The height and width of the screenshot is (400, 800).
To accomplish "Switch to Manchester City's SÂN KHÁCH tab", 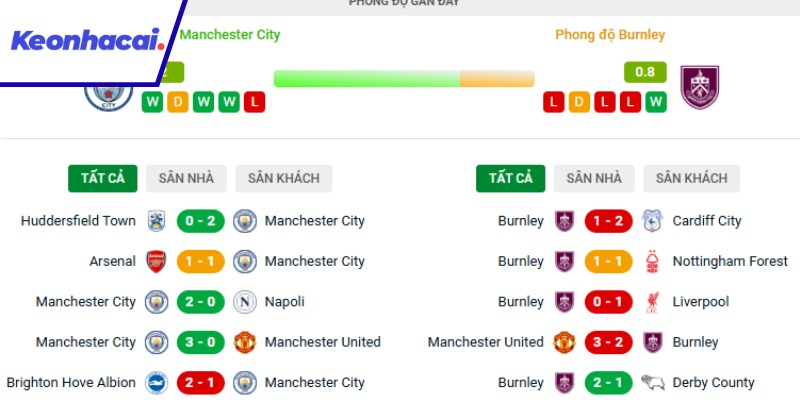I will (x=284, y=178).
